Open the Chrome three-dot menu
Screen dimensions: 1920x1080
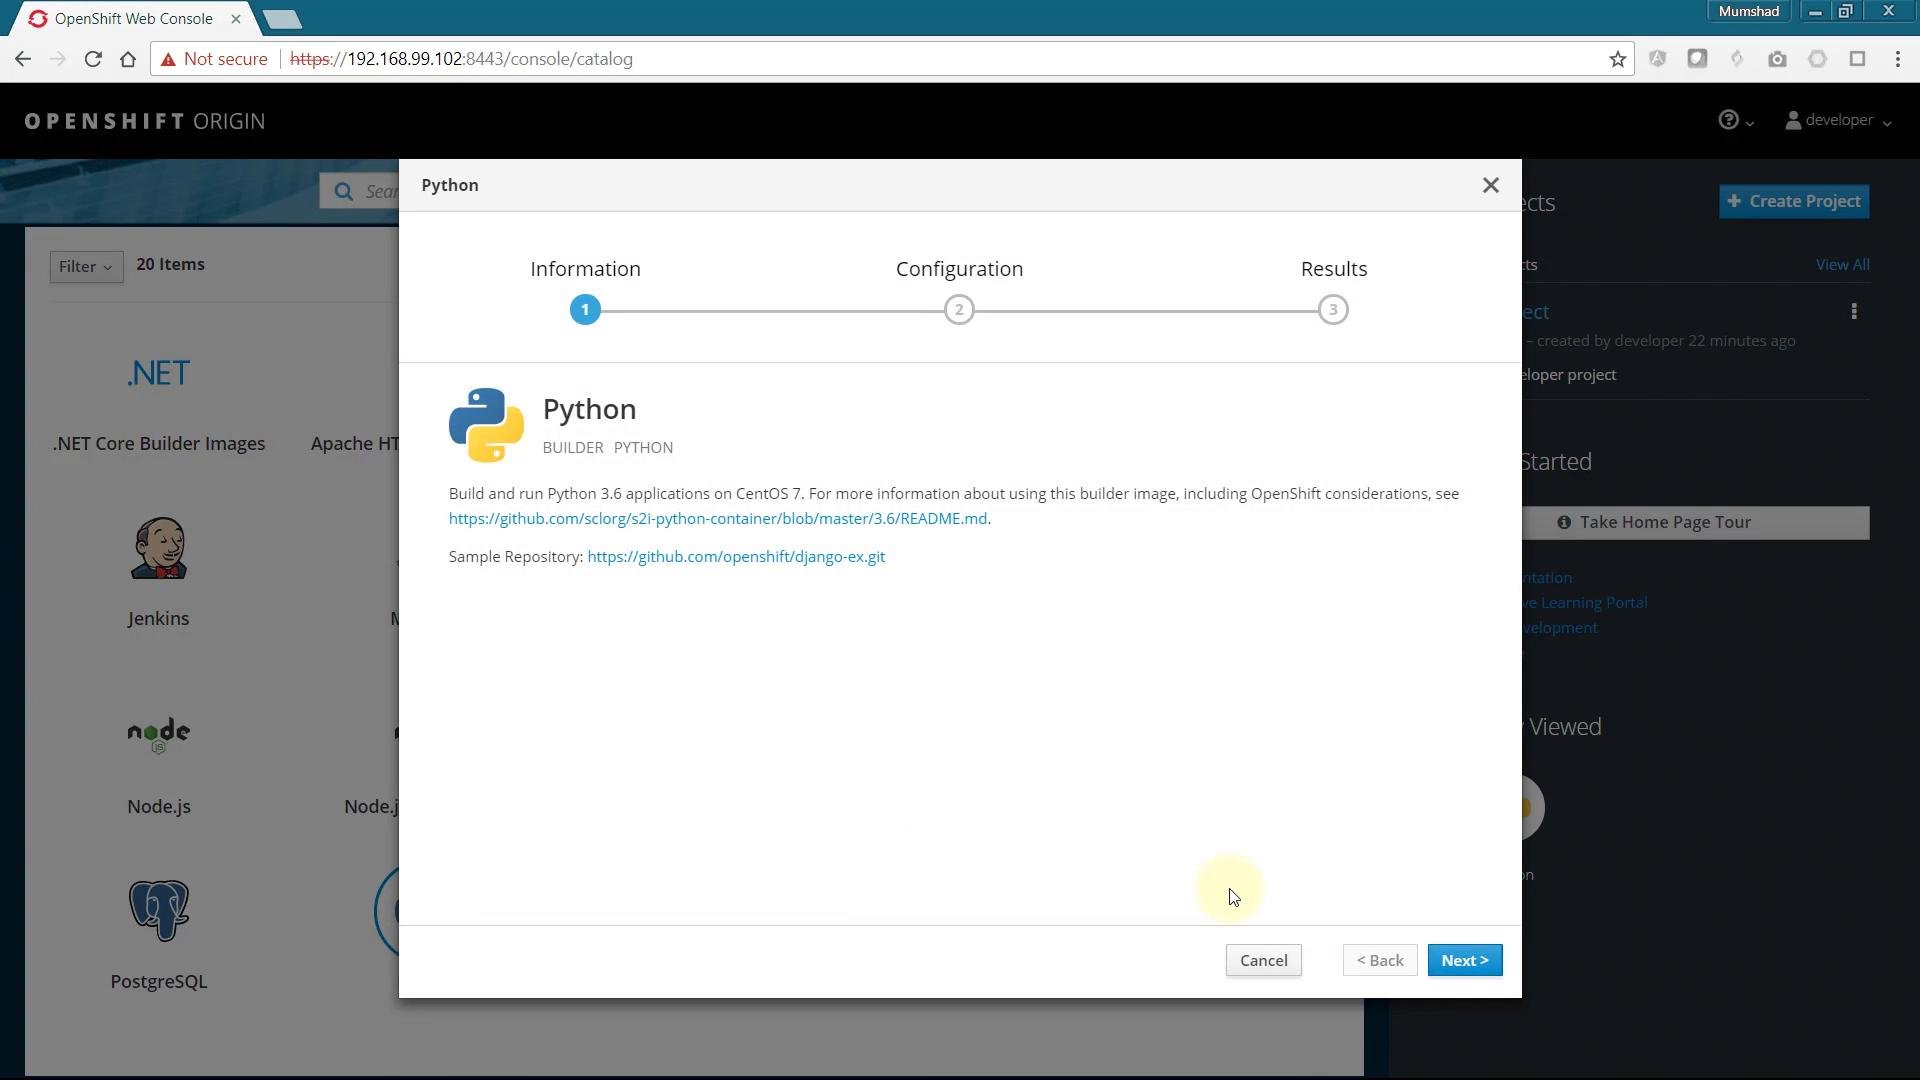[x=1897, y=59]
